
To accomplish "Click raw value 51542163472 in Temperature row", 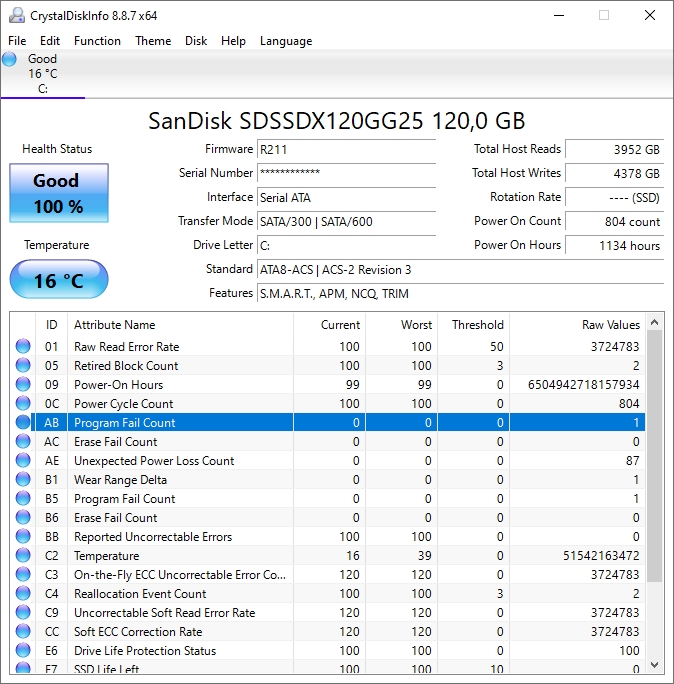I will 601,555.
